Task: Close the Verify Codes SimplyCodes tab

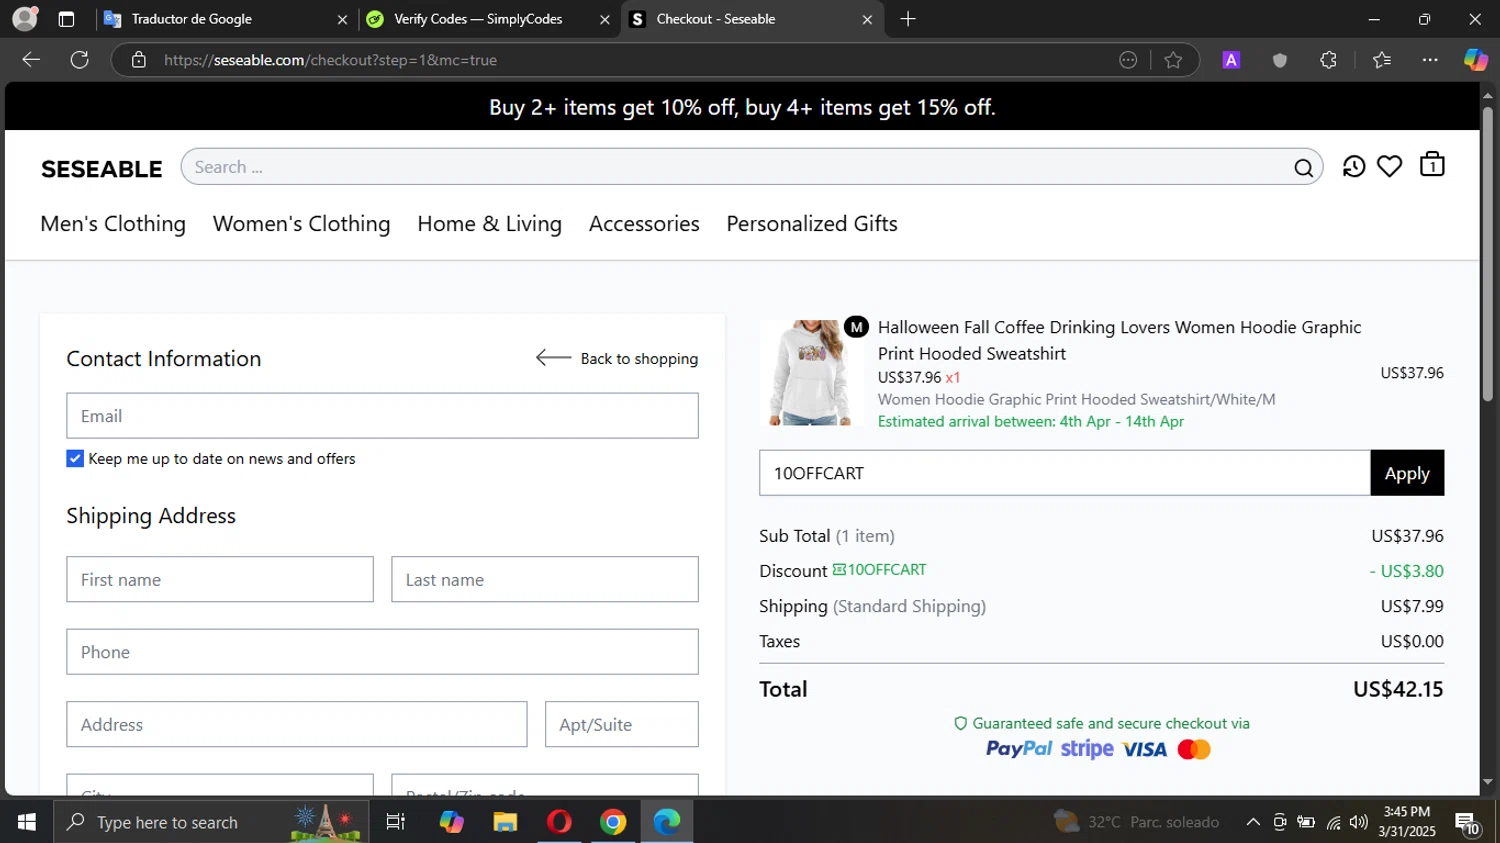Action: [604, 19]
